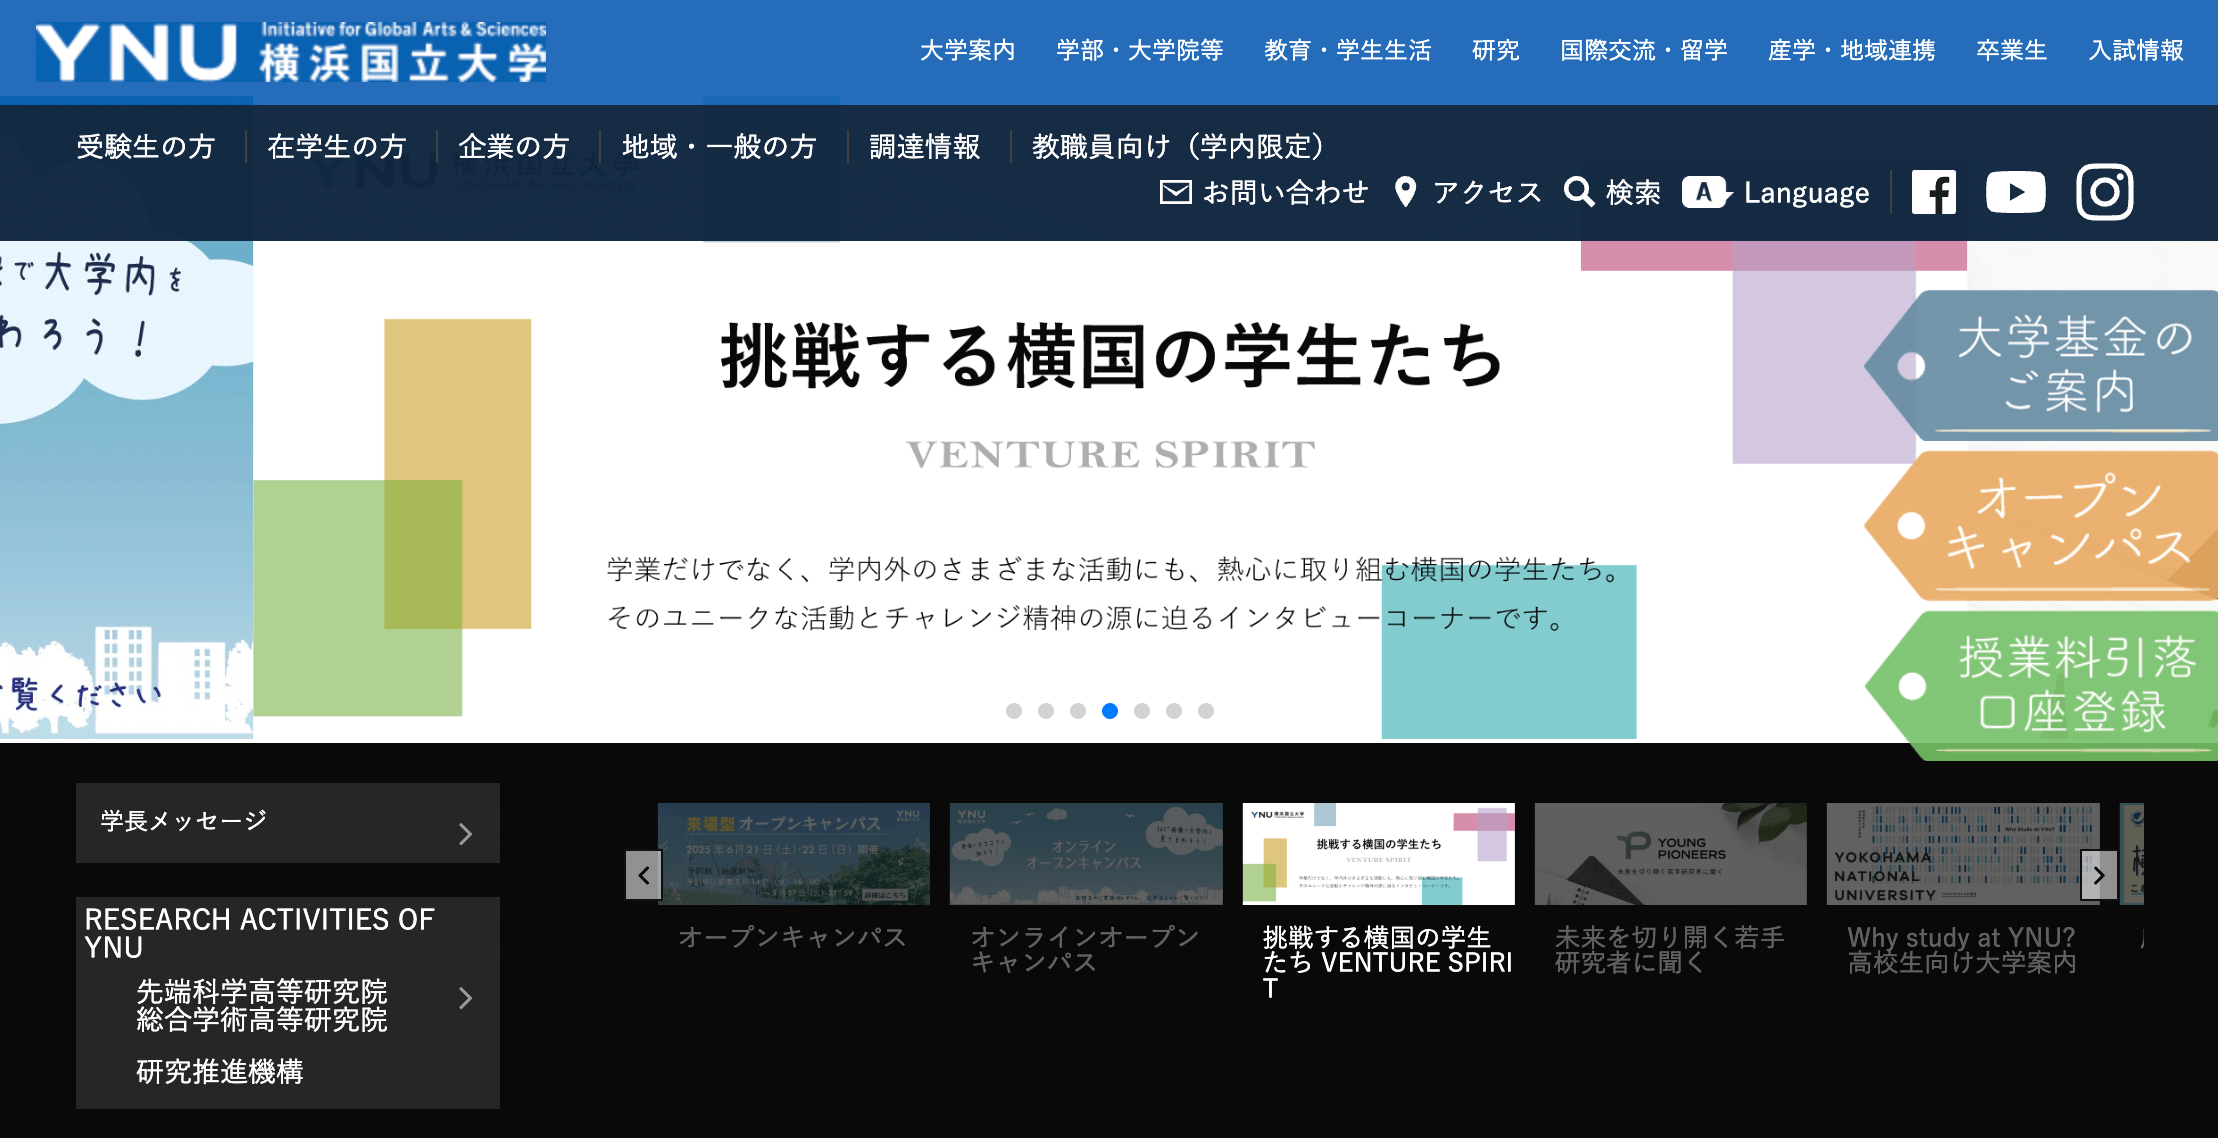This screenshot has height=1138, width=2218.
Task: Click 在学生の方 link
Action: click(337, 147)
